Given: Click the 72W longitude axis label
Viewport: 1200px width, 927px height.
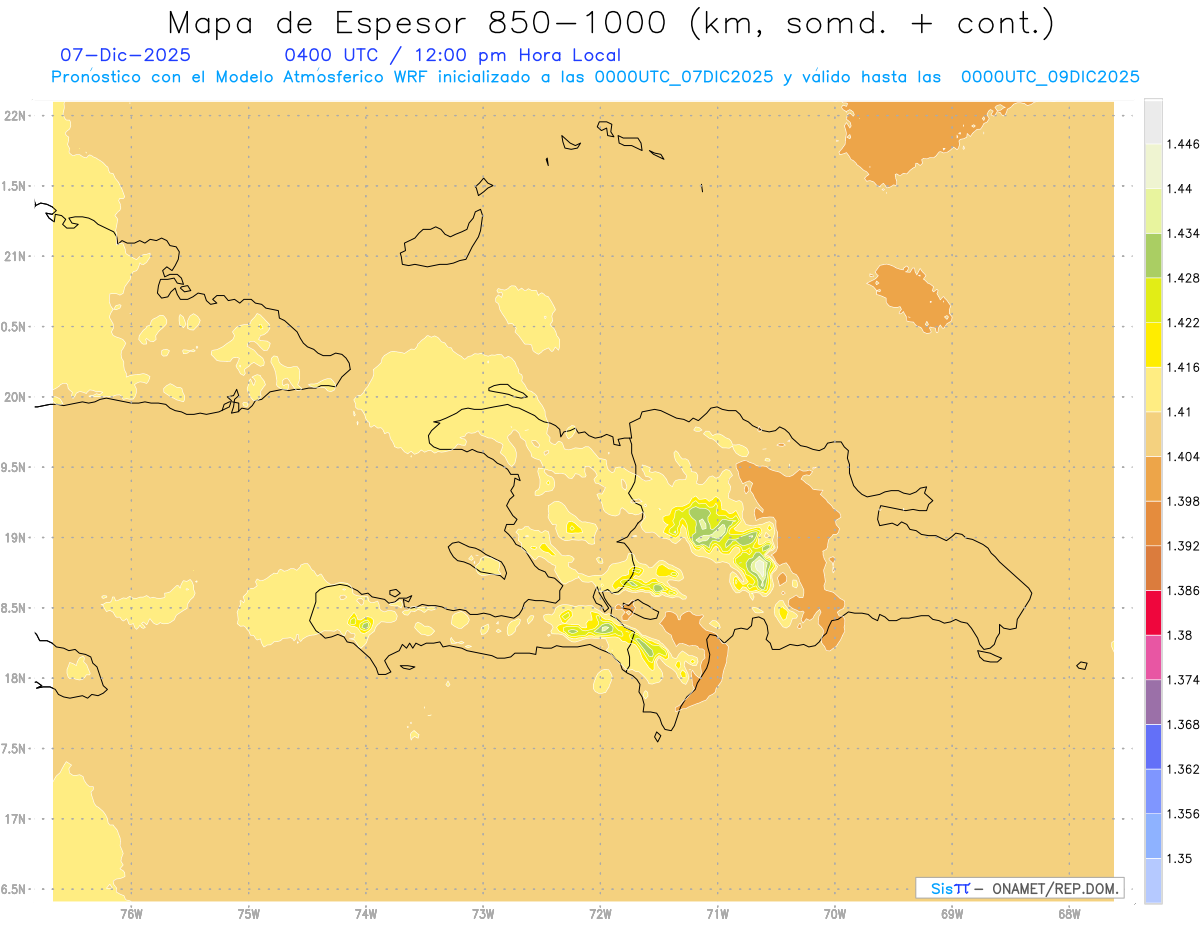Looking at the screenshot, I should tap(601, 913).
